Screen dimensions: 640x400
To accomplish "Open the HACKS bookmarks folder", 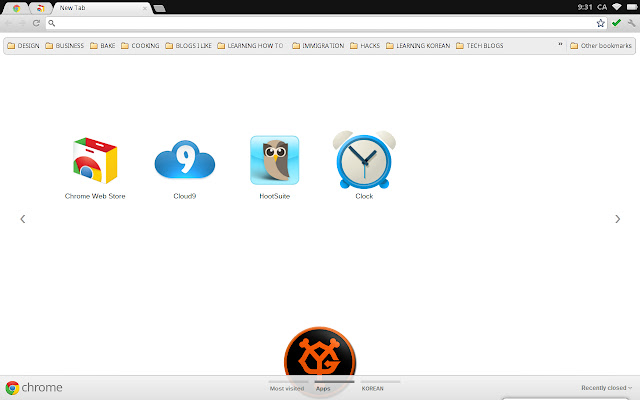I will pyautogui.click(x=365, y=46).
